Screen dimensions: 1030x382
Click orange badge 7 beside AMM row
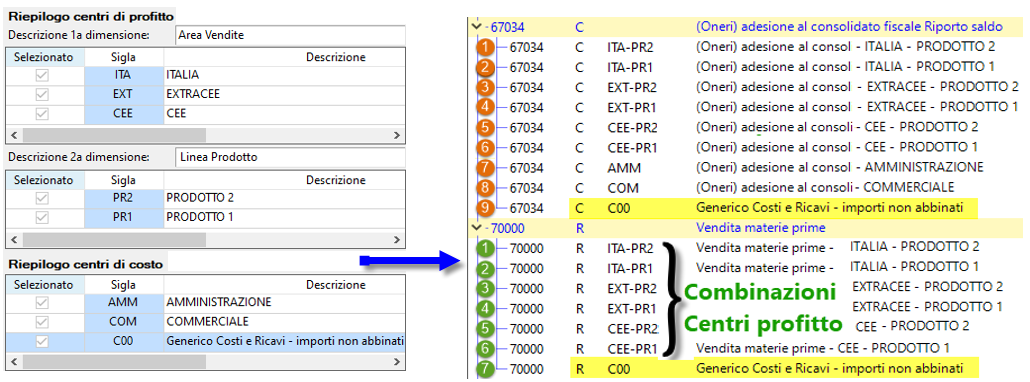[x=485, y=167]
